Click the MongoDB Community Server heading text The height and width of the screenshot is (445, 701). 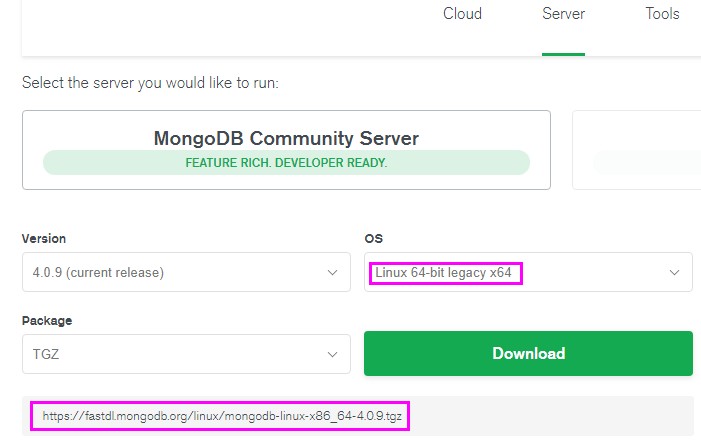point(286,138)
